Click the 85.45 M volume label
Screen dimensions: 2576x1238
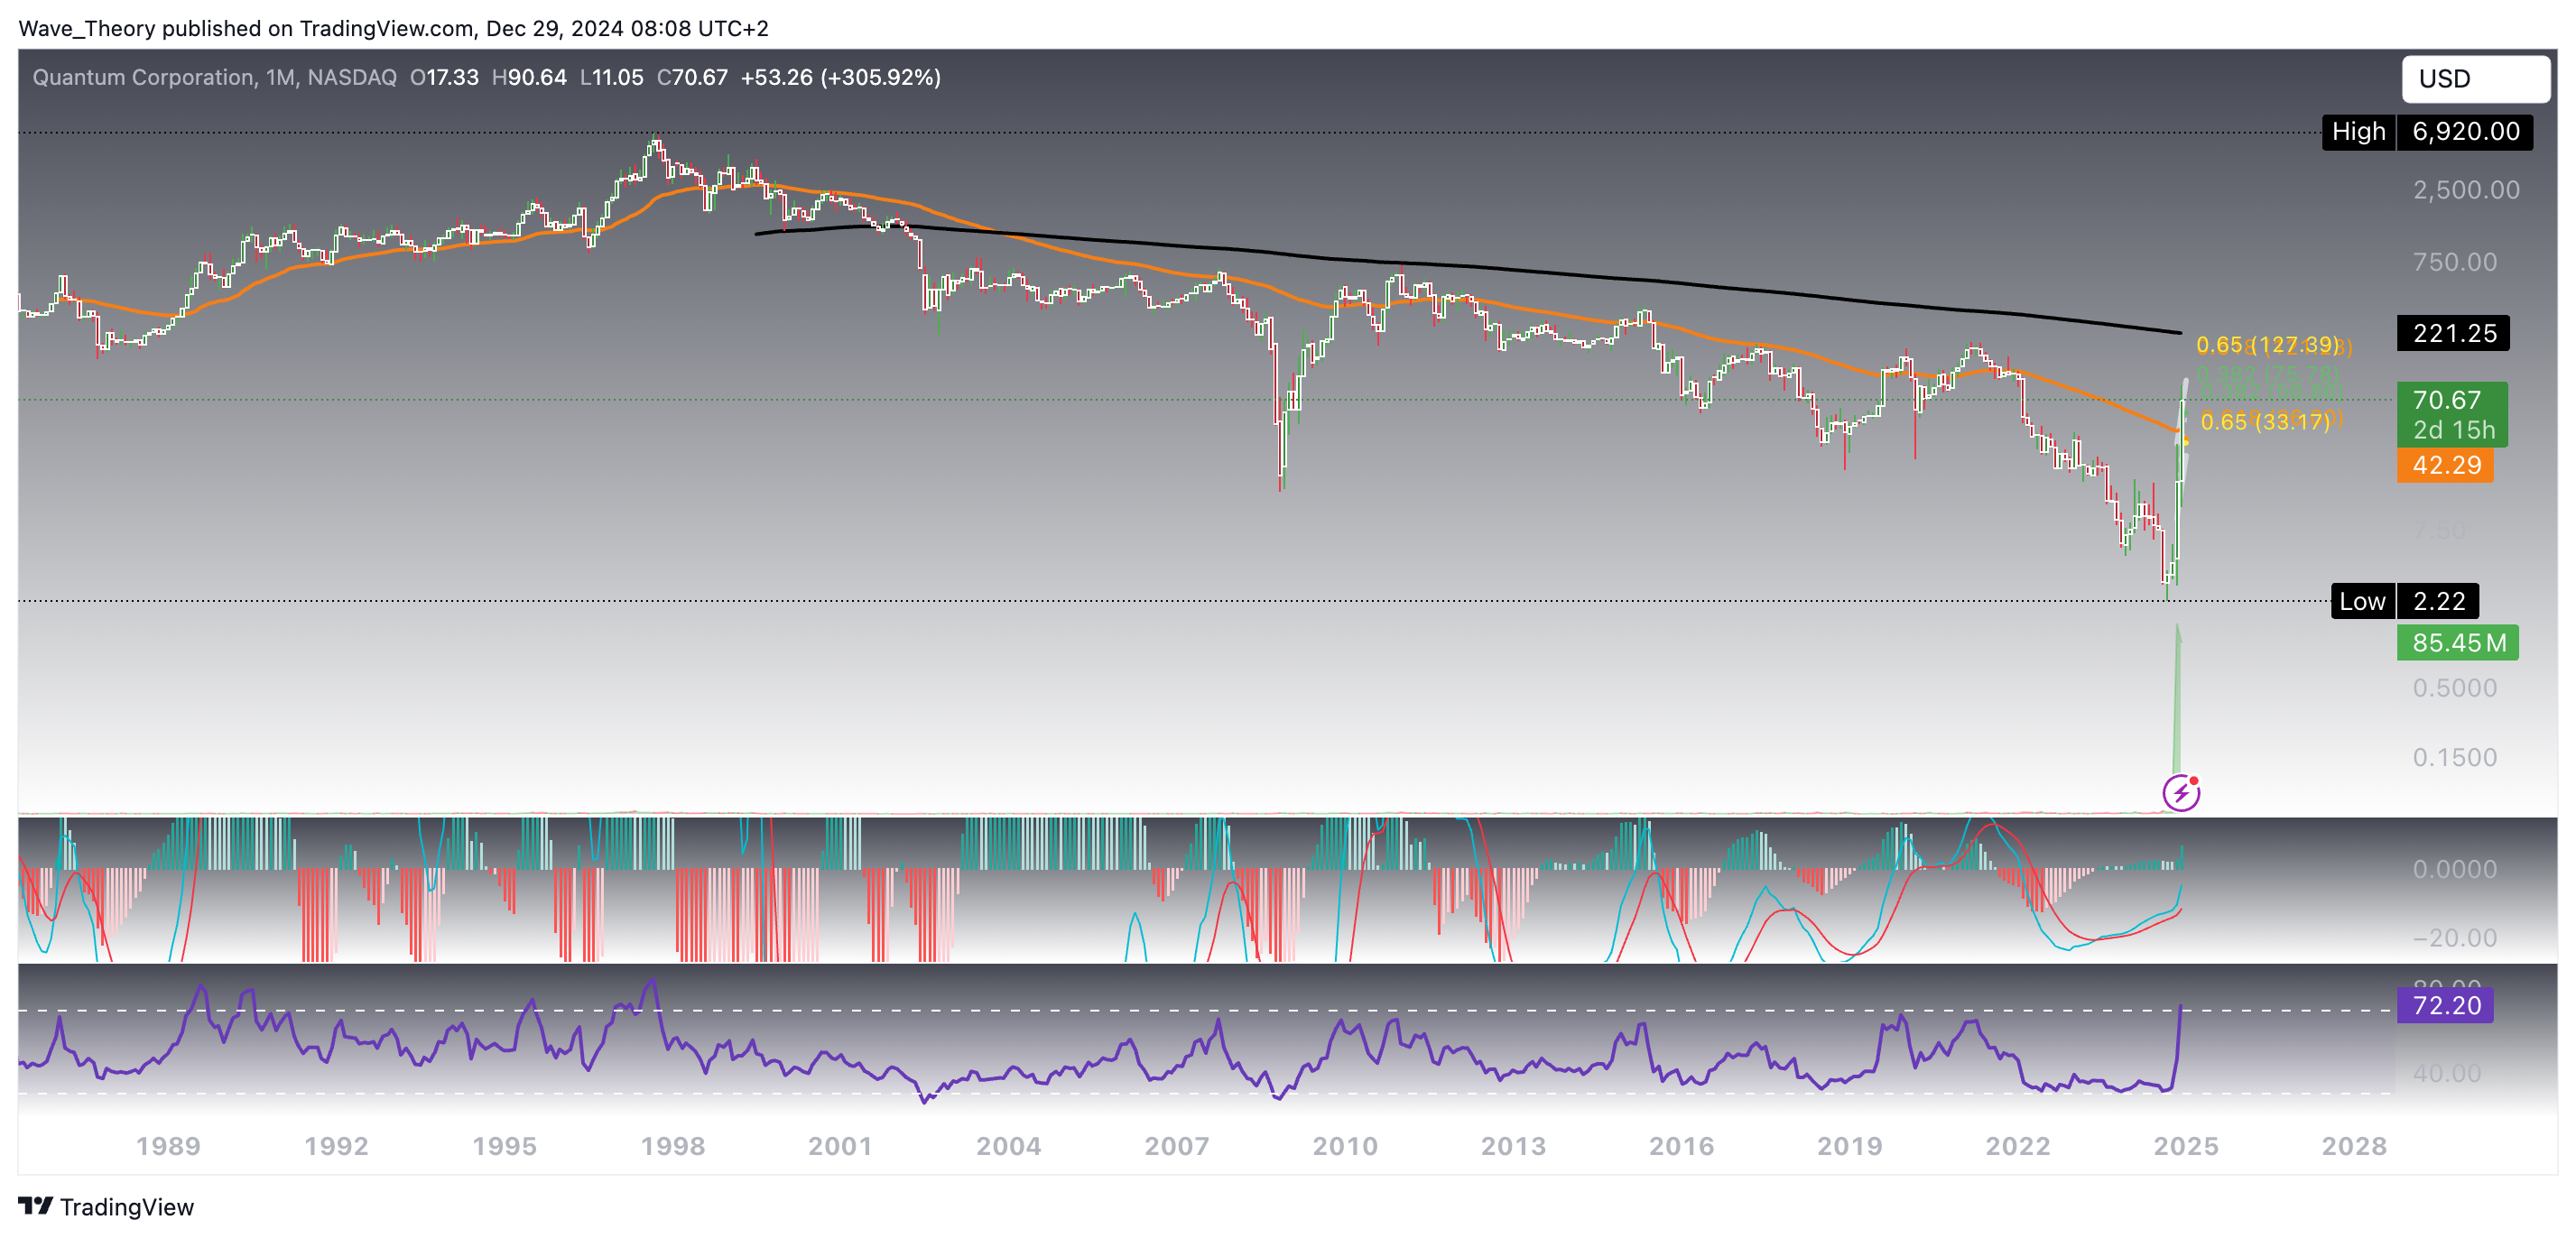[x=2457, y=642]
